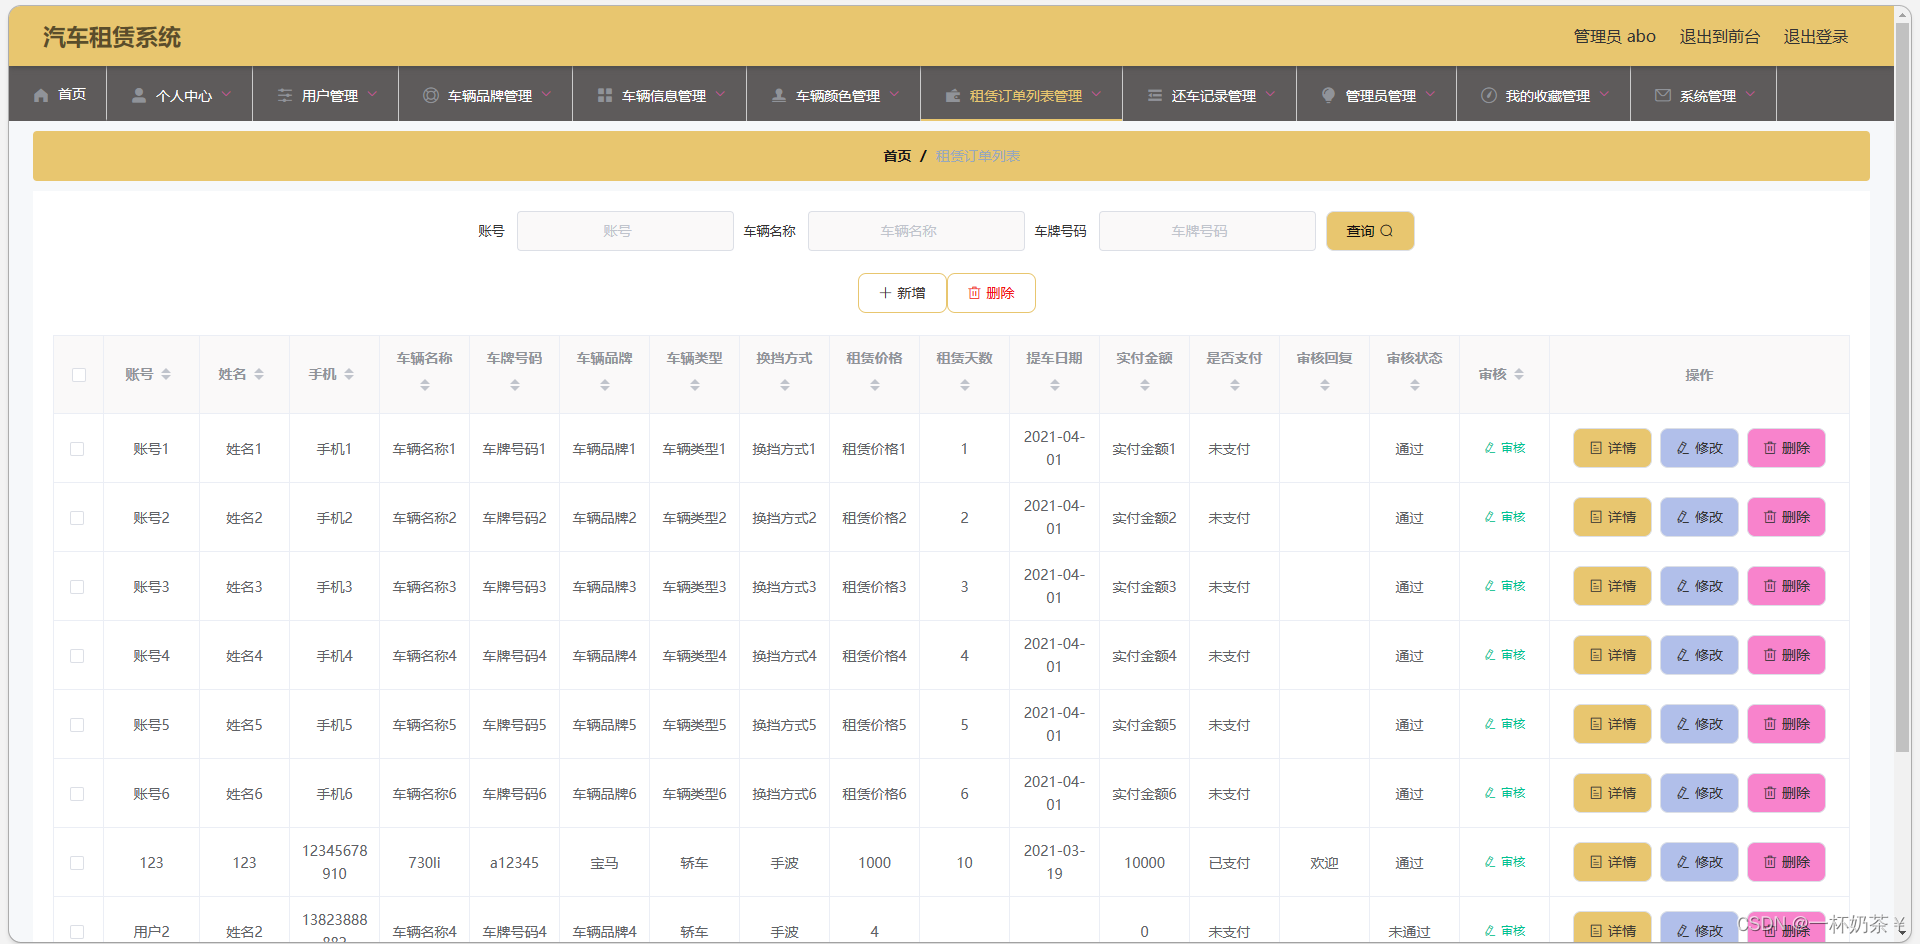Screen dimensions: 1920x944
Task: Check the checkbox for row 账号5
Action: (77, 725)
